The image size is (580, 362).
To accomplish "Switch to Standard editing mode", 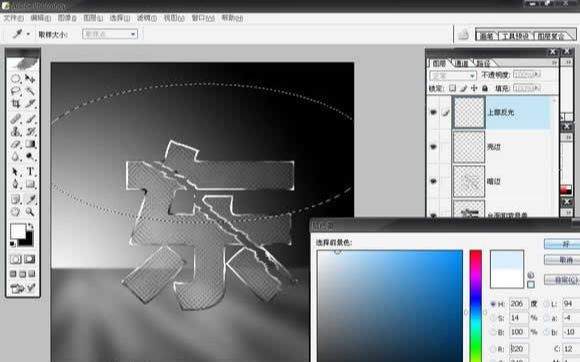I will pyautogui.click(x=16, y=259).
